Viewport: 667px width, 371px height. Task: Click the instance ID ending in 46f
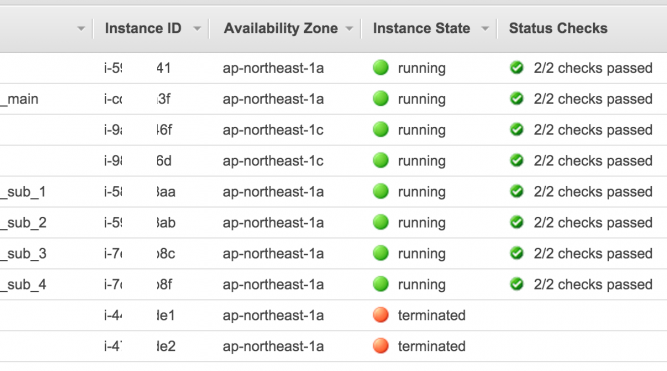(138, 130)
